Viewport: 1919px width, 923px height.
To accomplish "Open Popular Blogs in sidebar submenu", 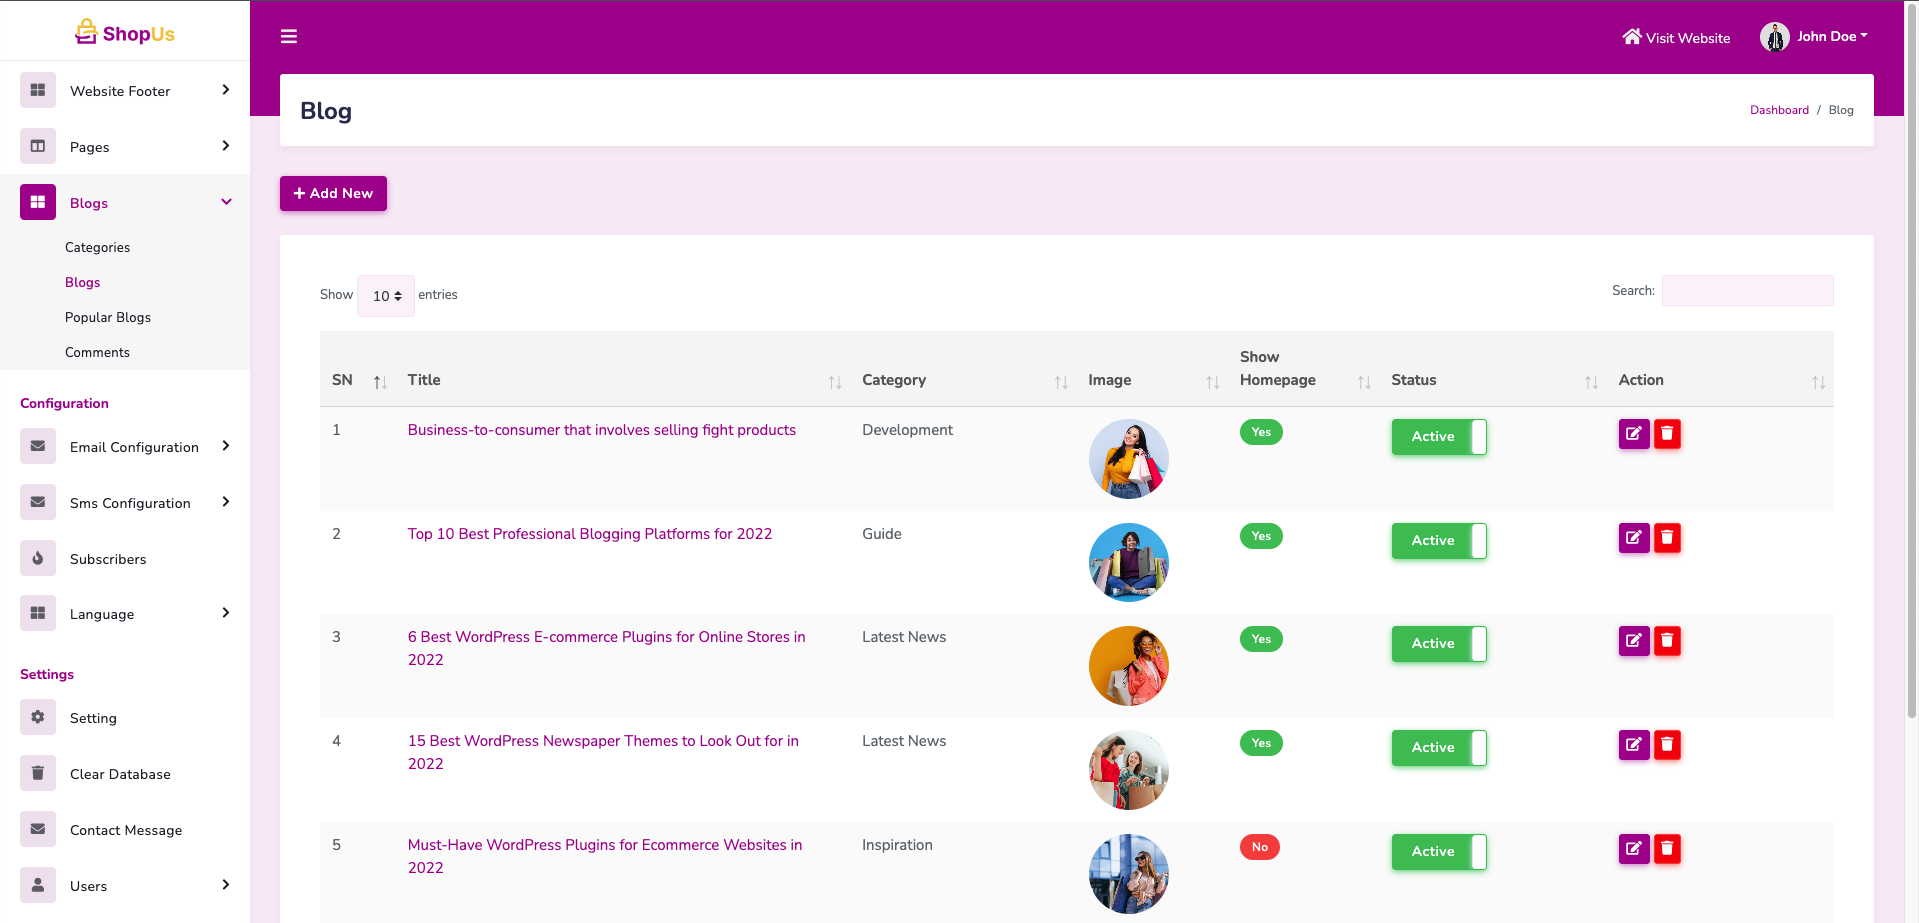I will (108, 317).
